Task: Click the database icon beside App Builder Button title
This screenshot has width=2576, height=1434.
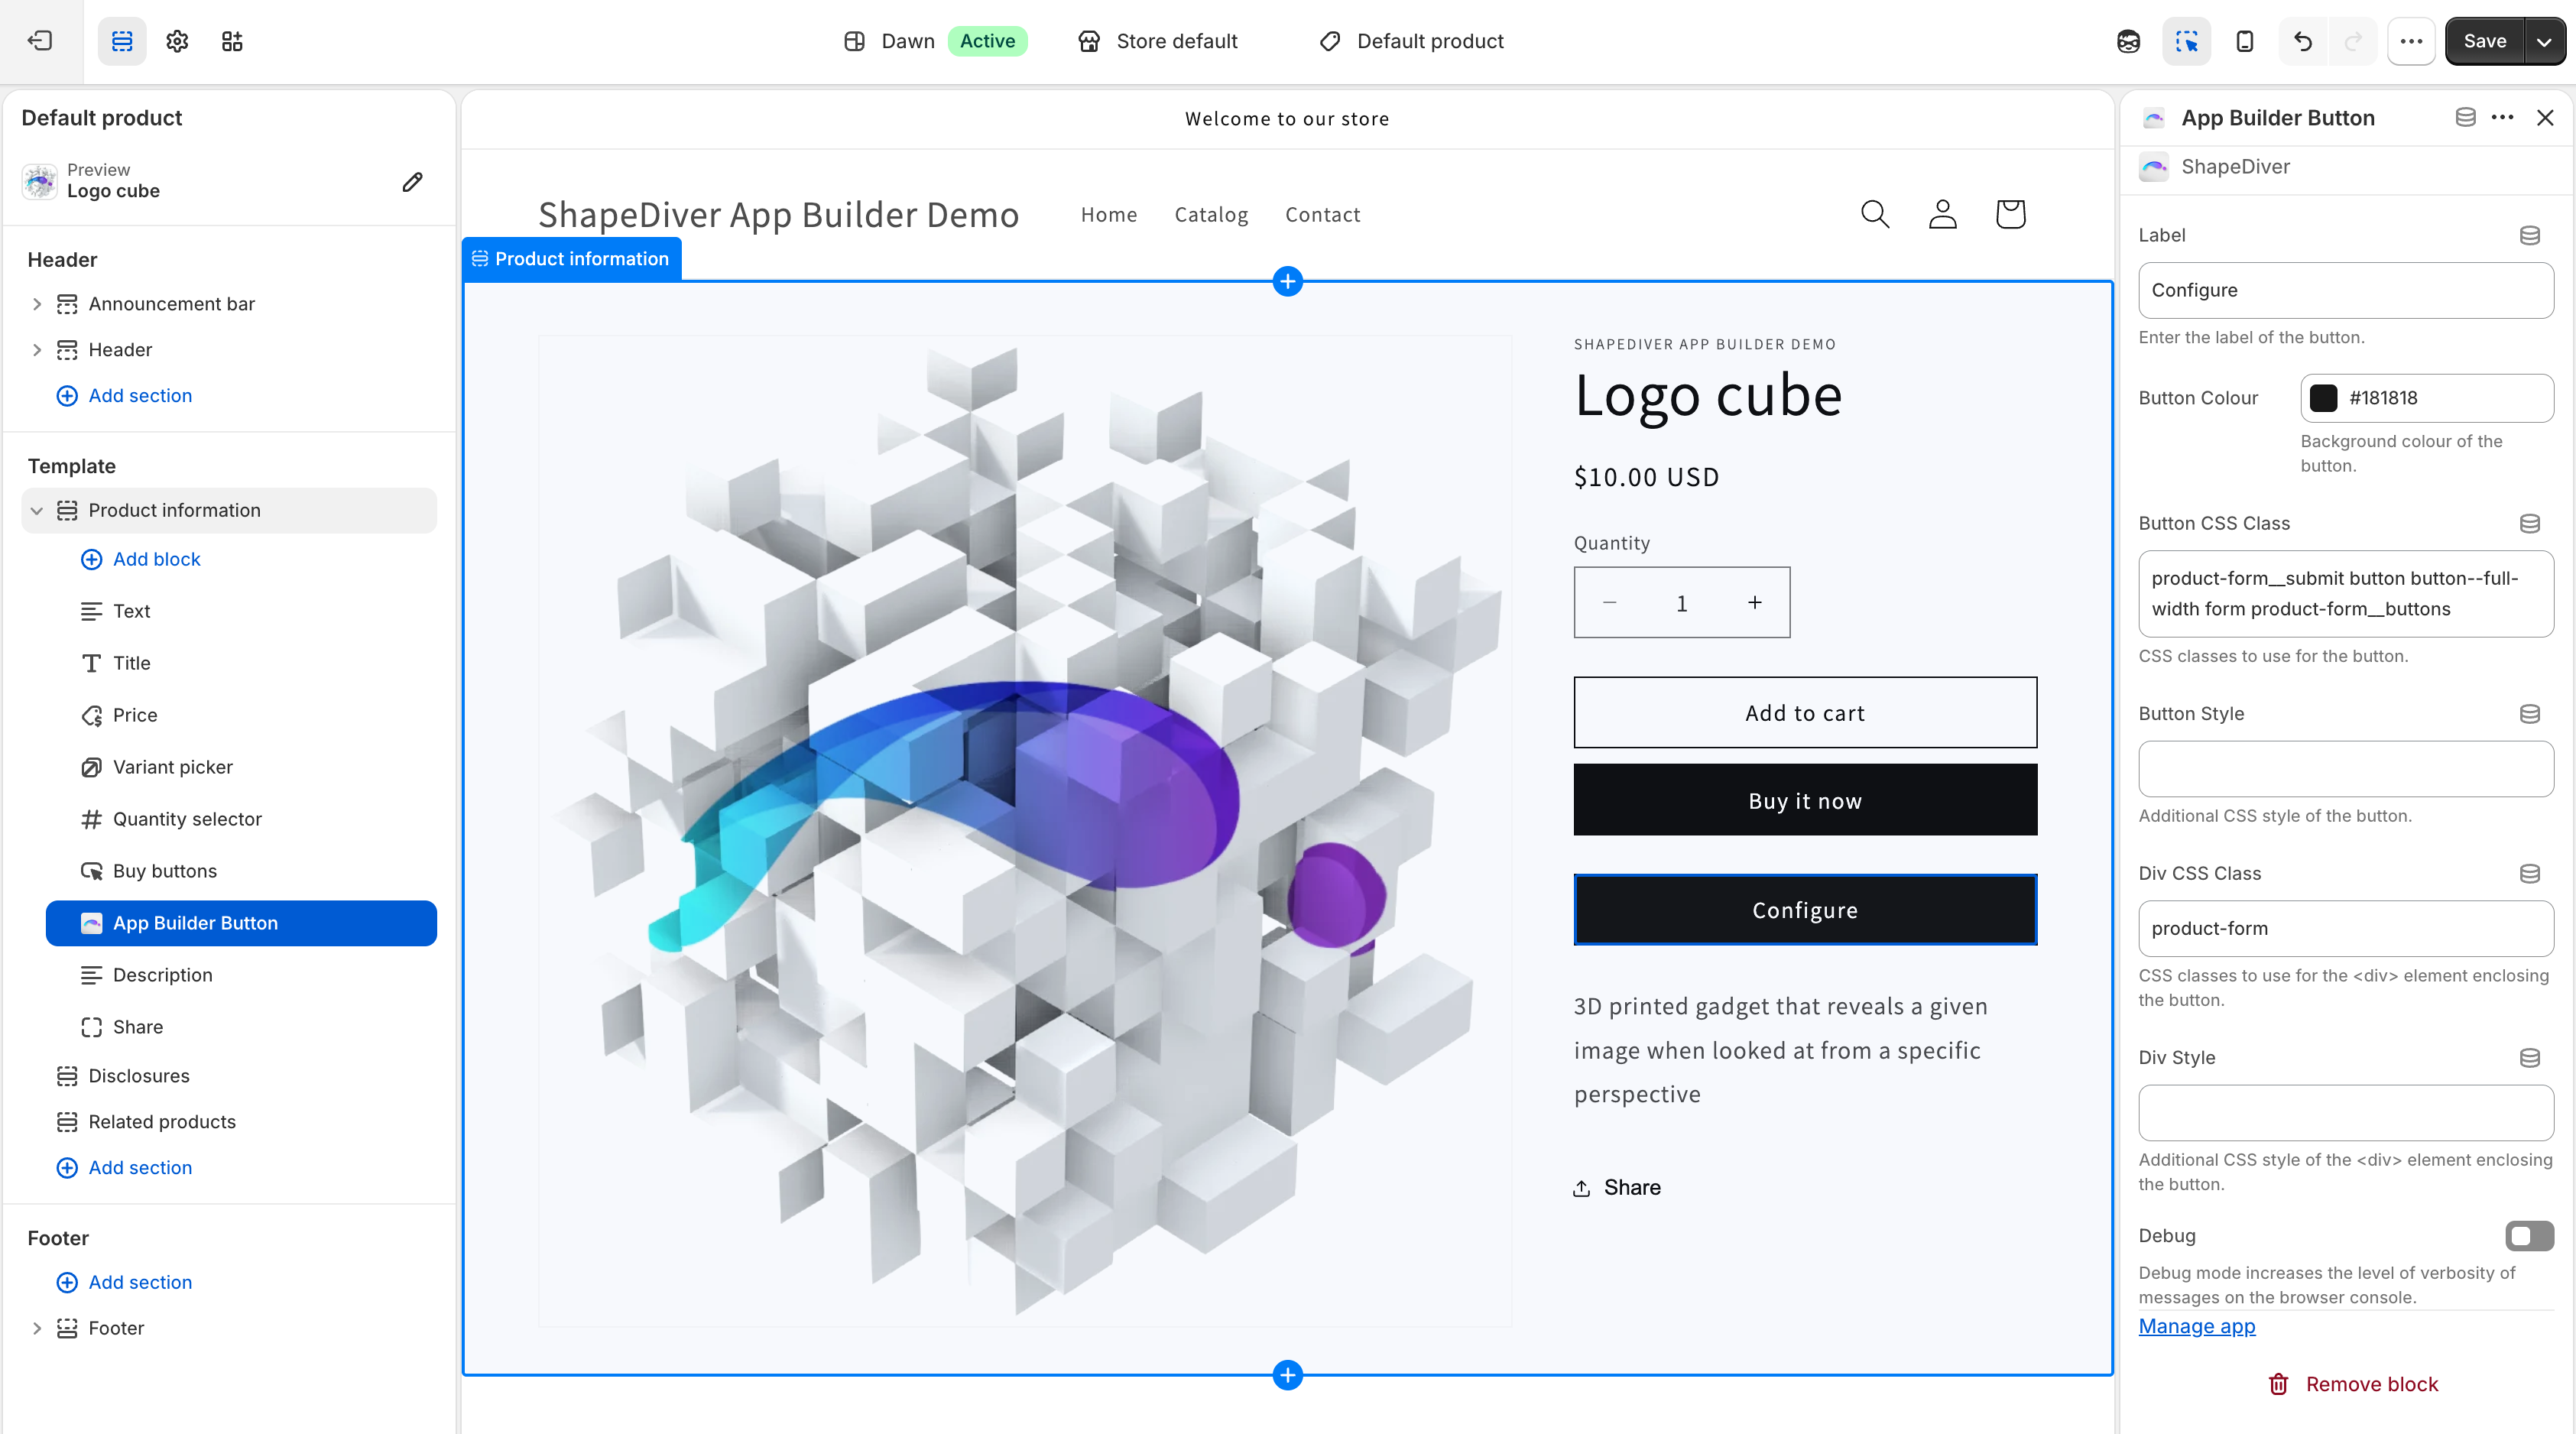Action: click(x=2466, y=118)
